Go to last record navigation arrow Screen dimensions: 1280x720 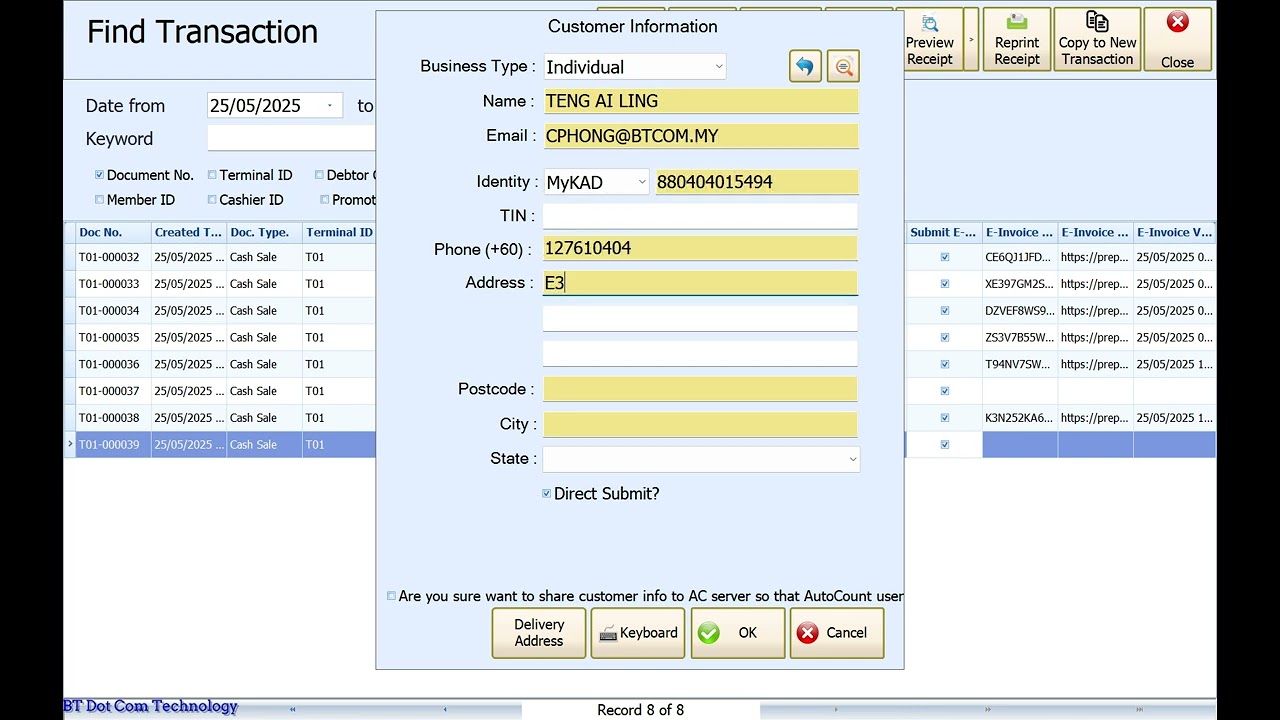[x=1139, y=710]
